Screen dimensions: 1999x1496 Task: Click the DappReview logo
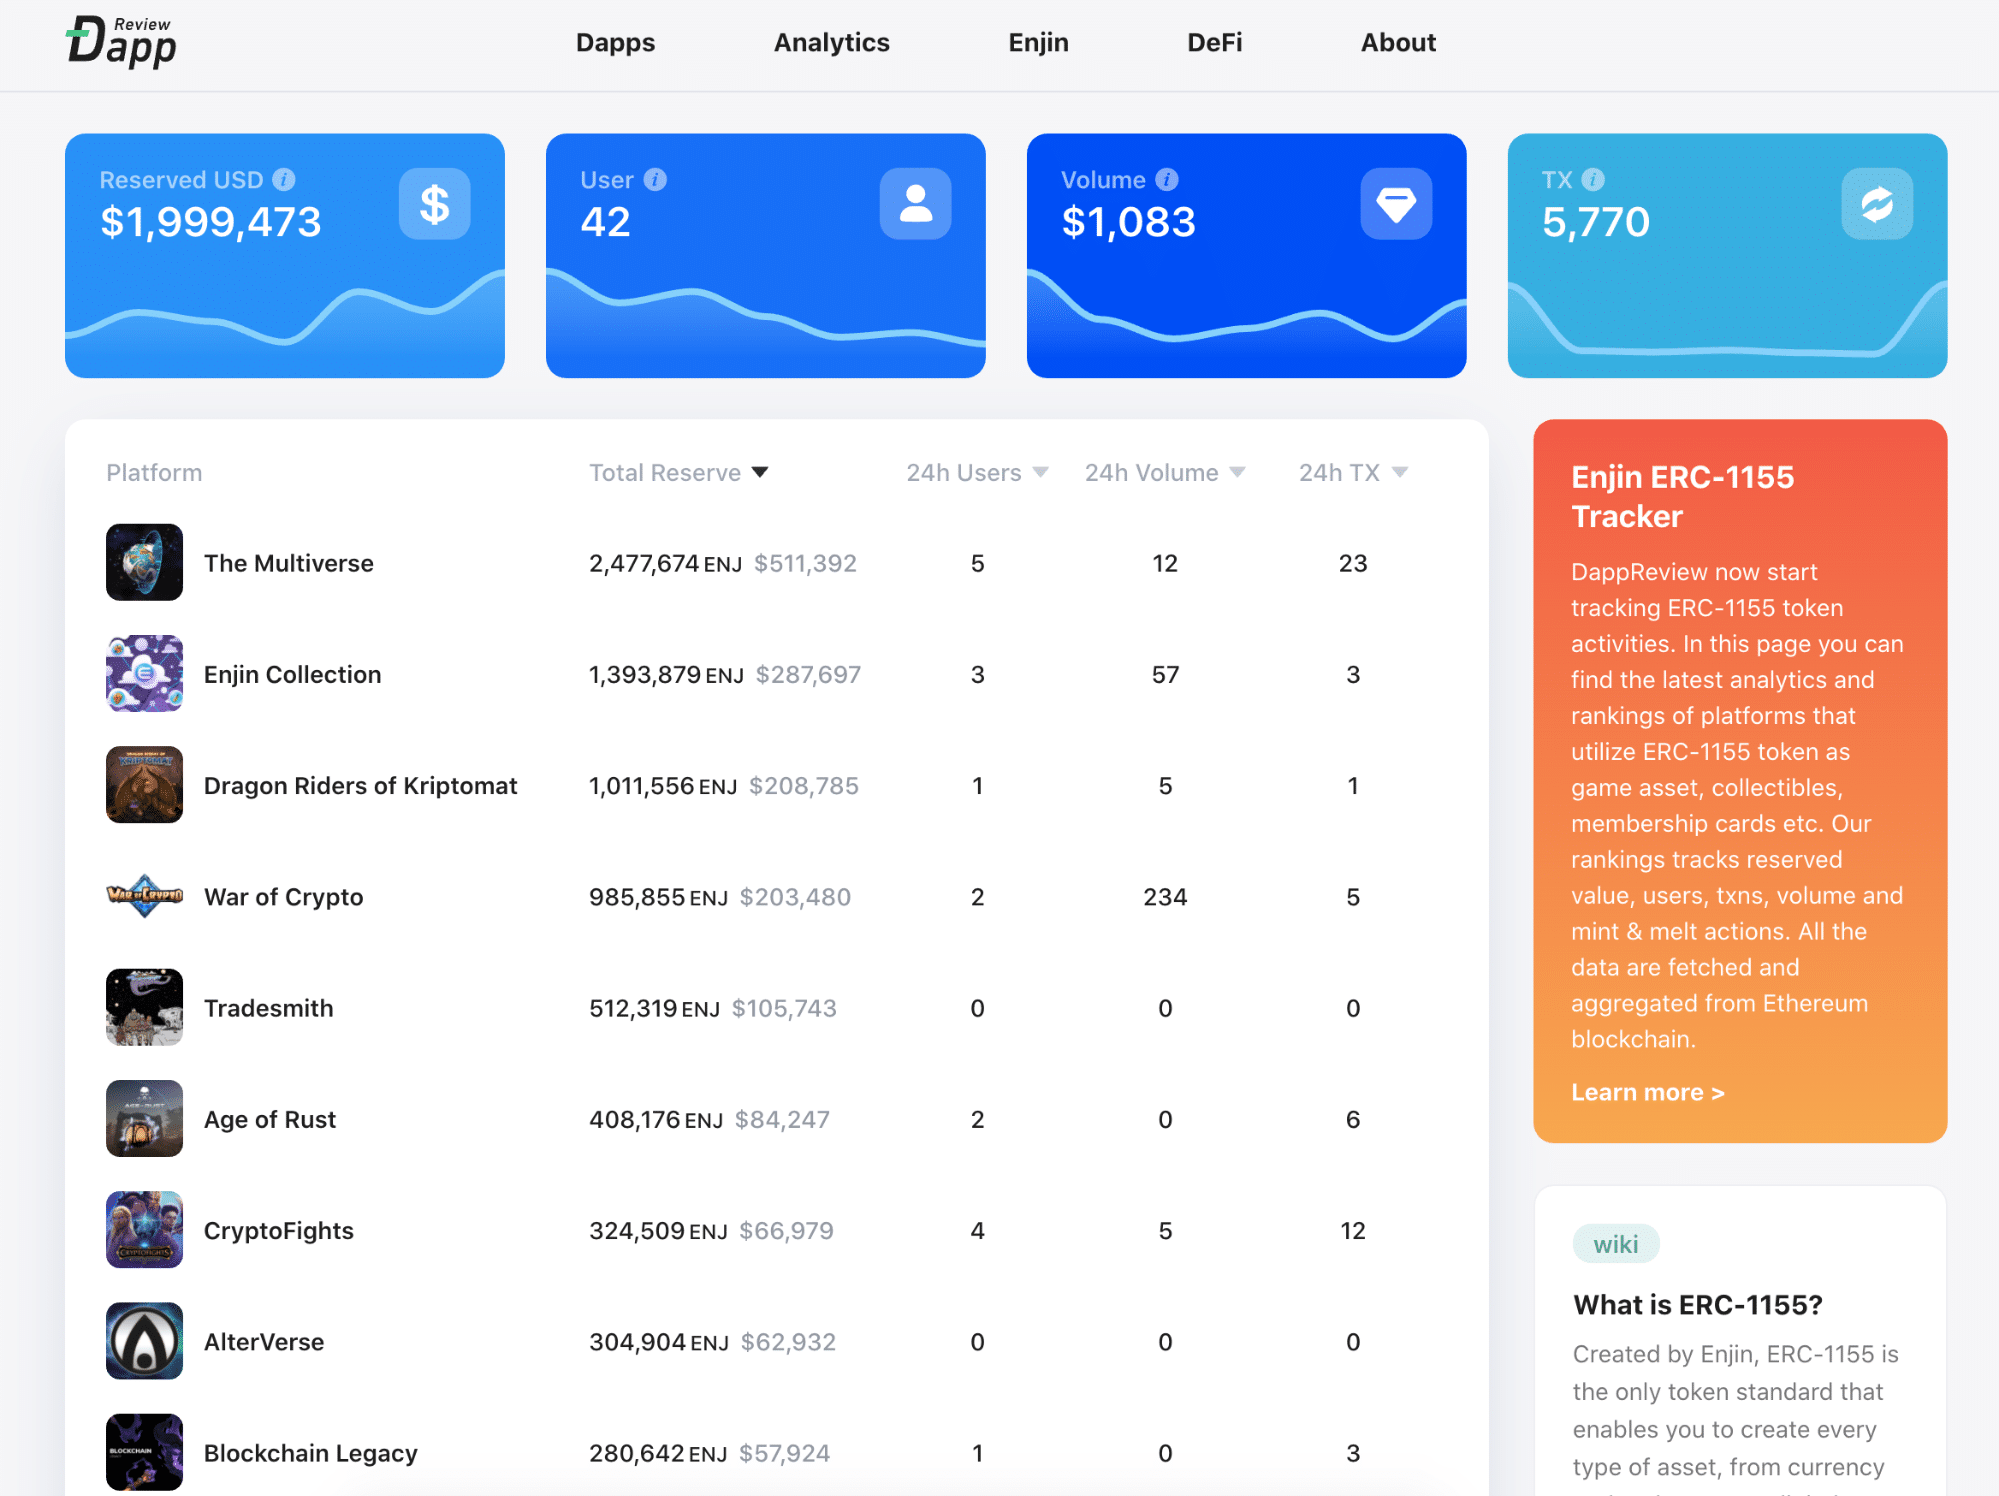(x=121, y=42)
